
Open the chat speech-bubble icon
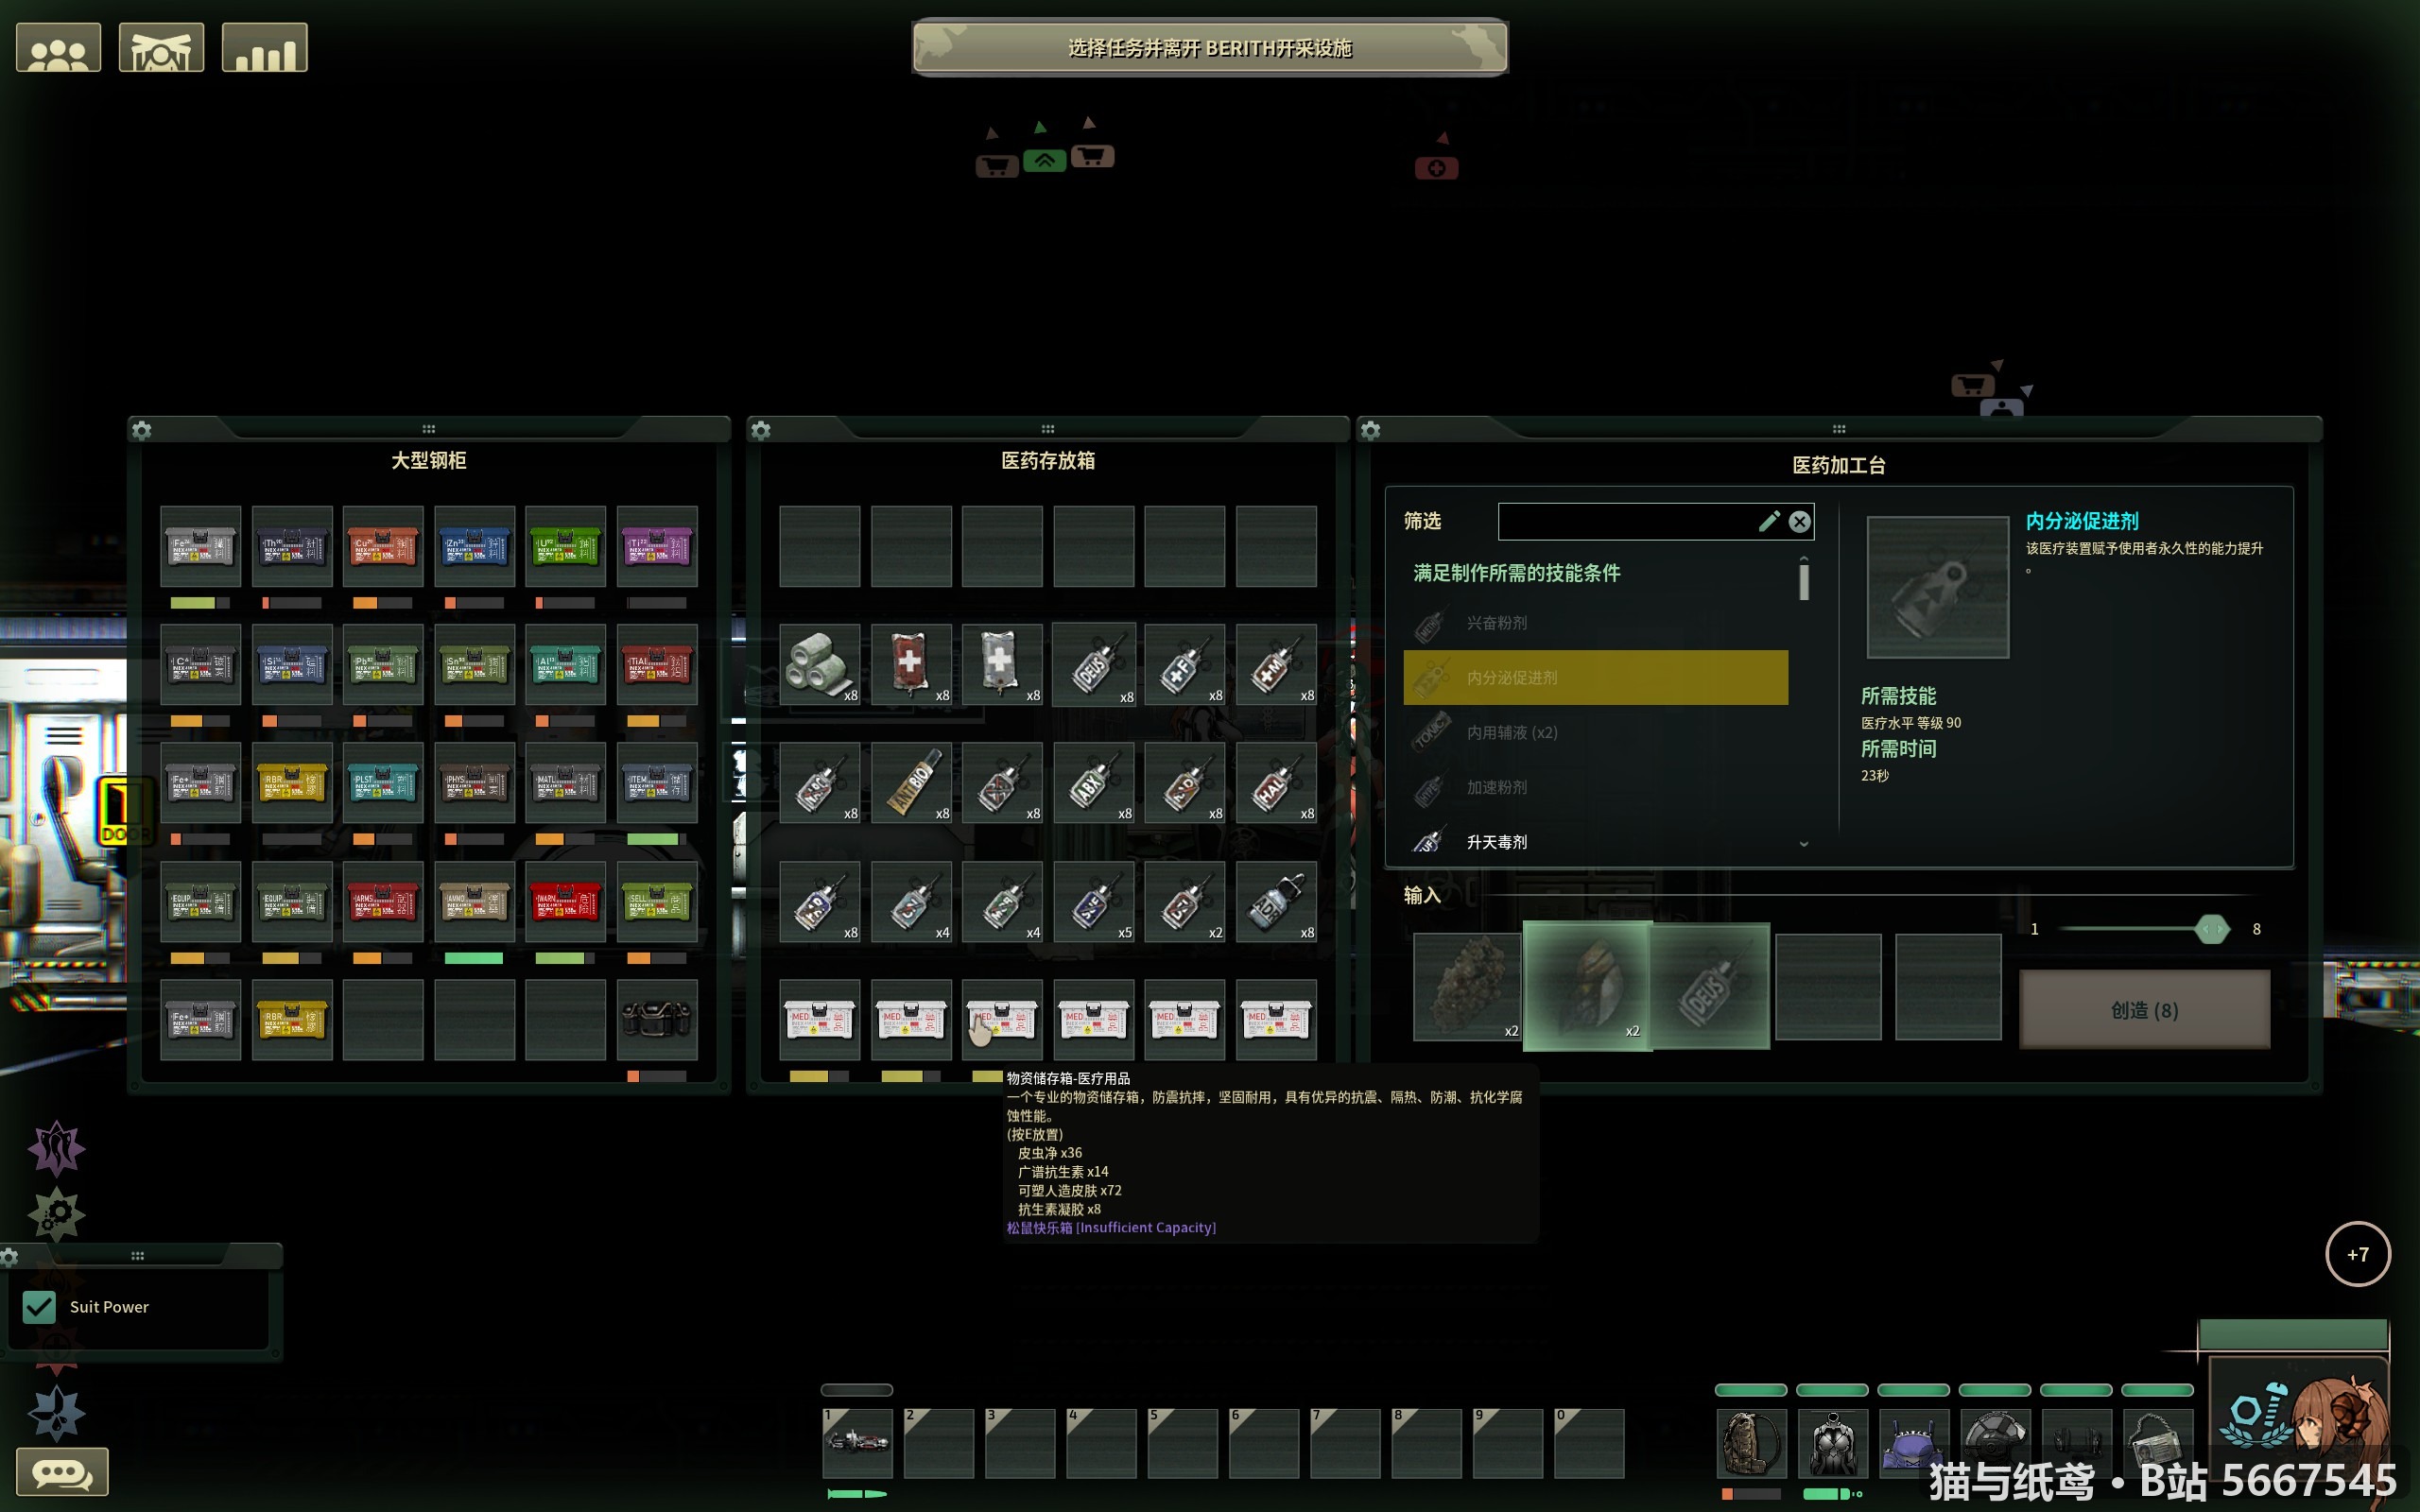[62, 1472]
